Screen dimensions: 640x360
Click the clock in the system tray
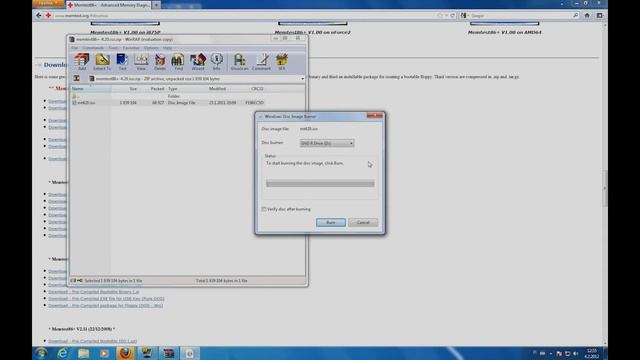(591, 353)
